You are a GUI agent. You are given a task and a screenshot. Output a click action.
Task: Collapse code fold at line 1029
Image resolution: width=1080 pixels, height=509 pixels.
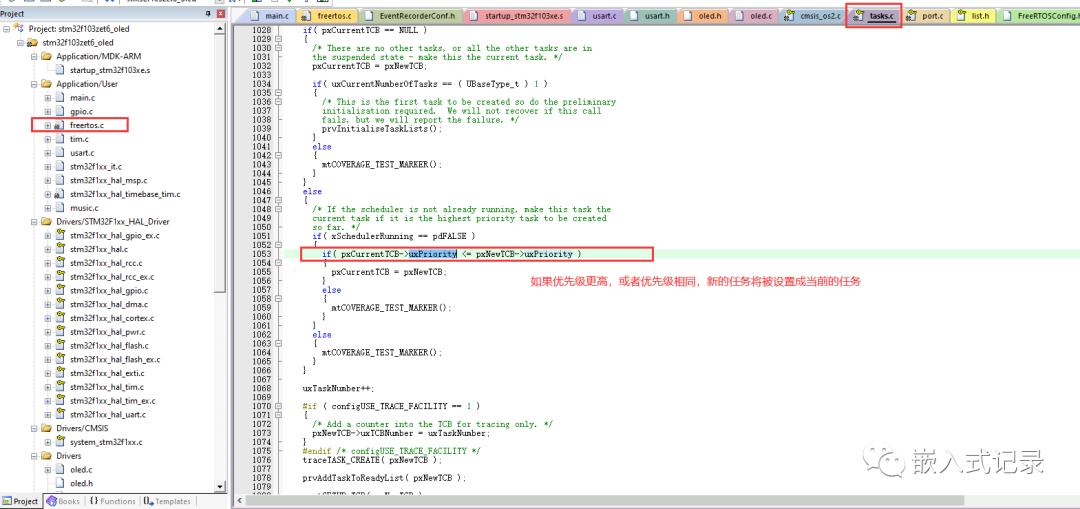coord(278,39)
